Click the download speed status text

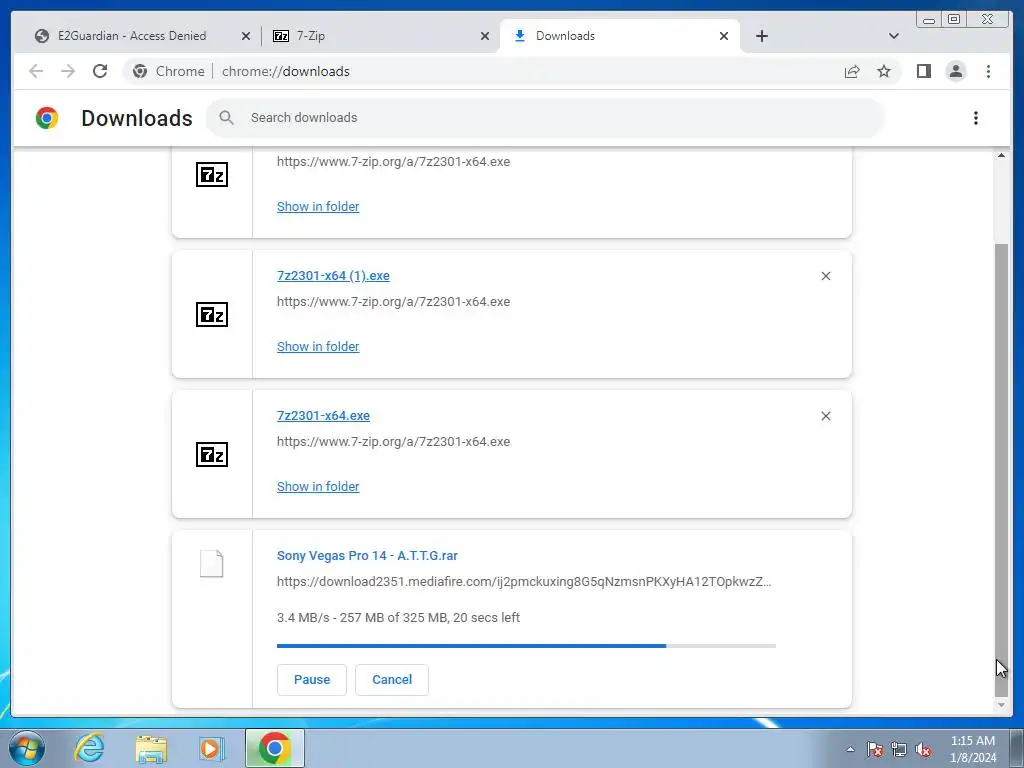(x=398, y=618)
